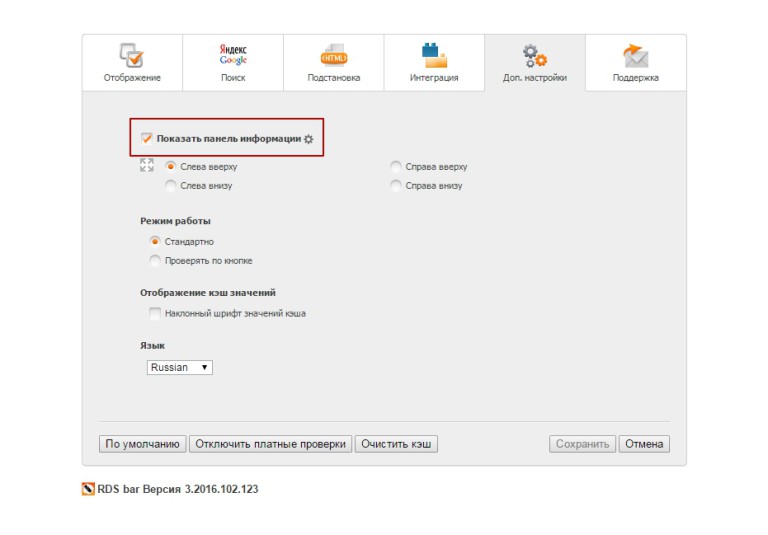Click the RDS bar logo icon
Screen dimensions: 768x535
(x=88, y=490)
